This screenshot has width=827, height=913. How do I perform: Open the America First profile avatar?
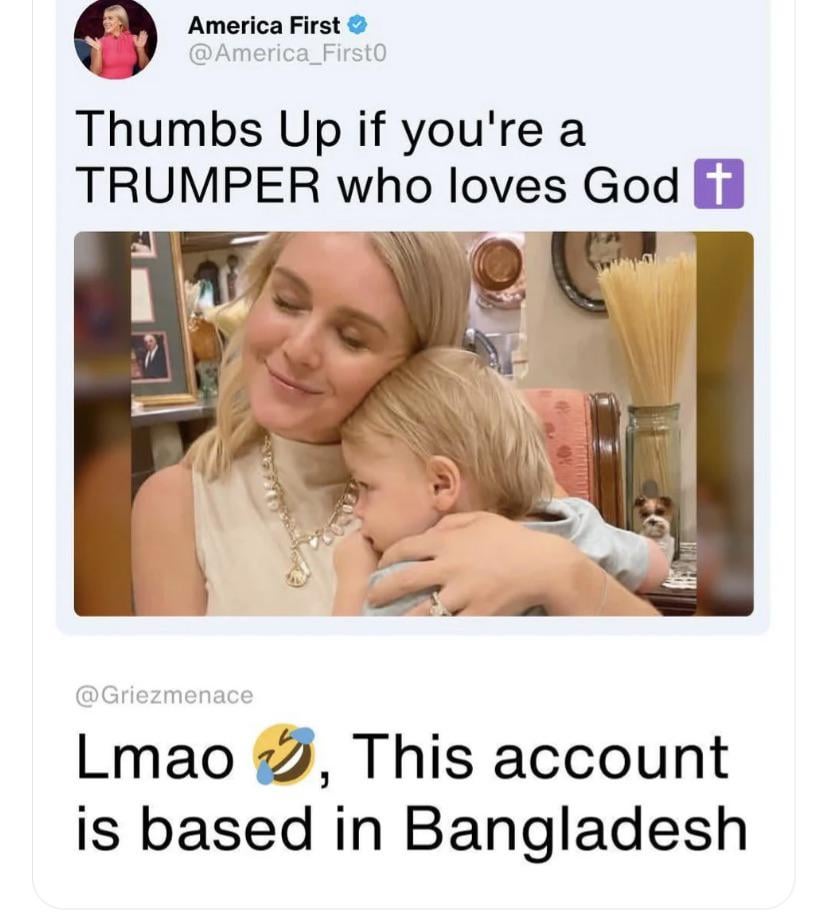point(115,41)
